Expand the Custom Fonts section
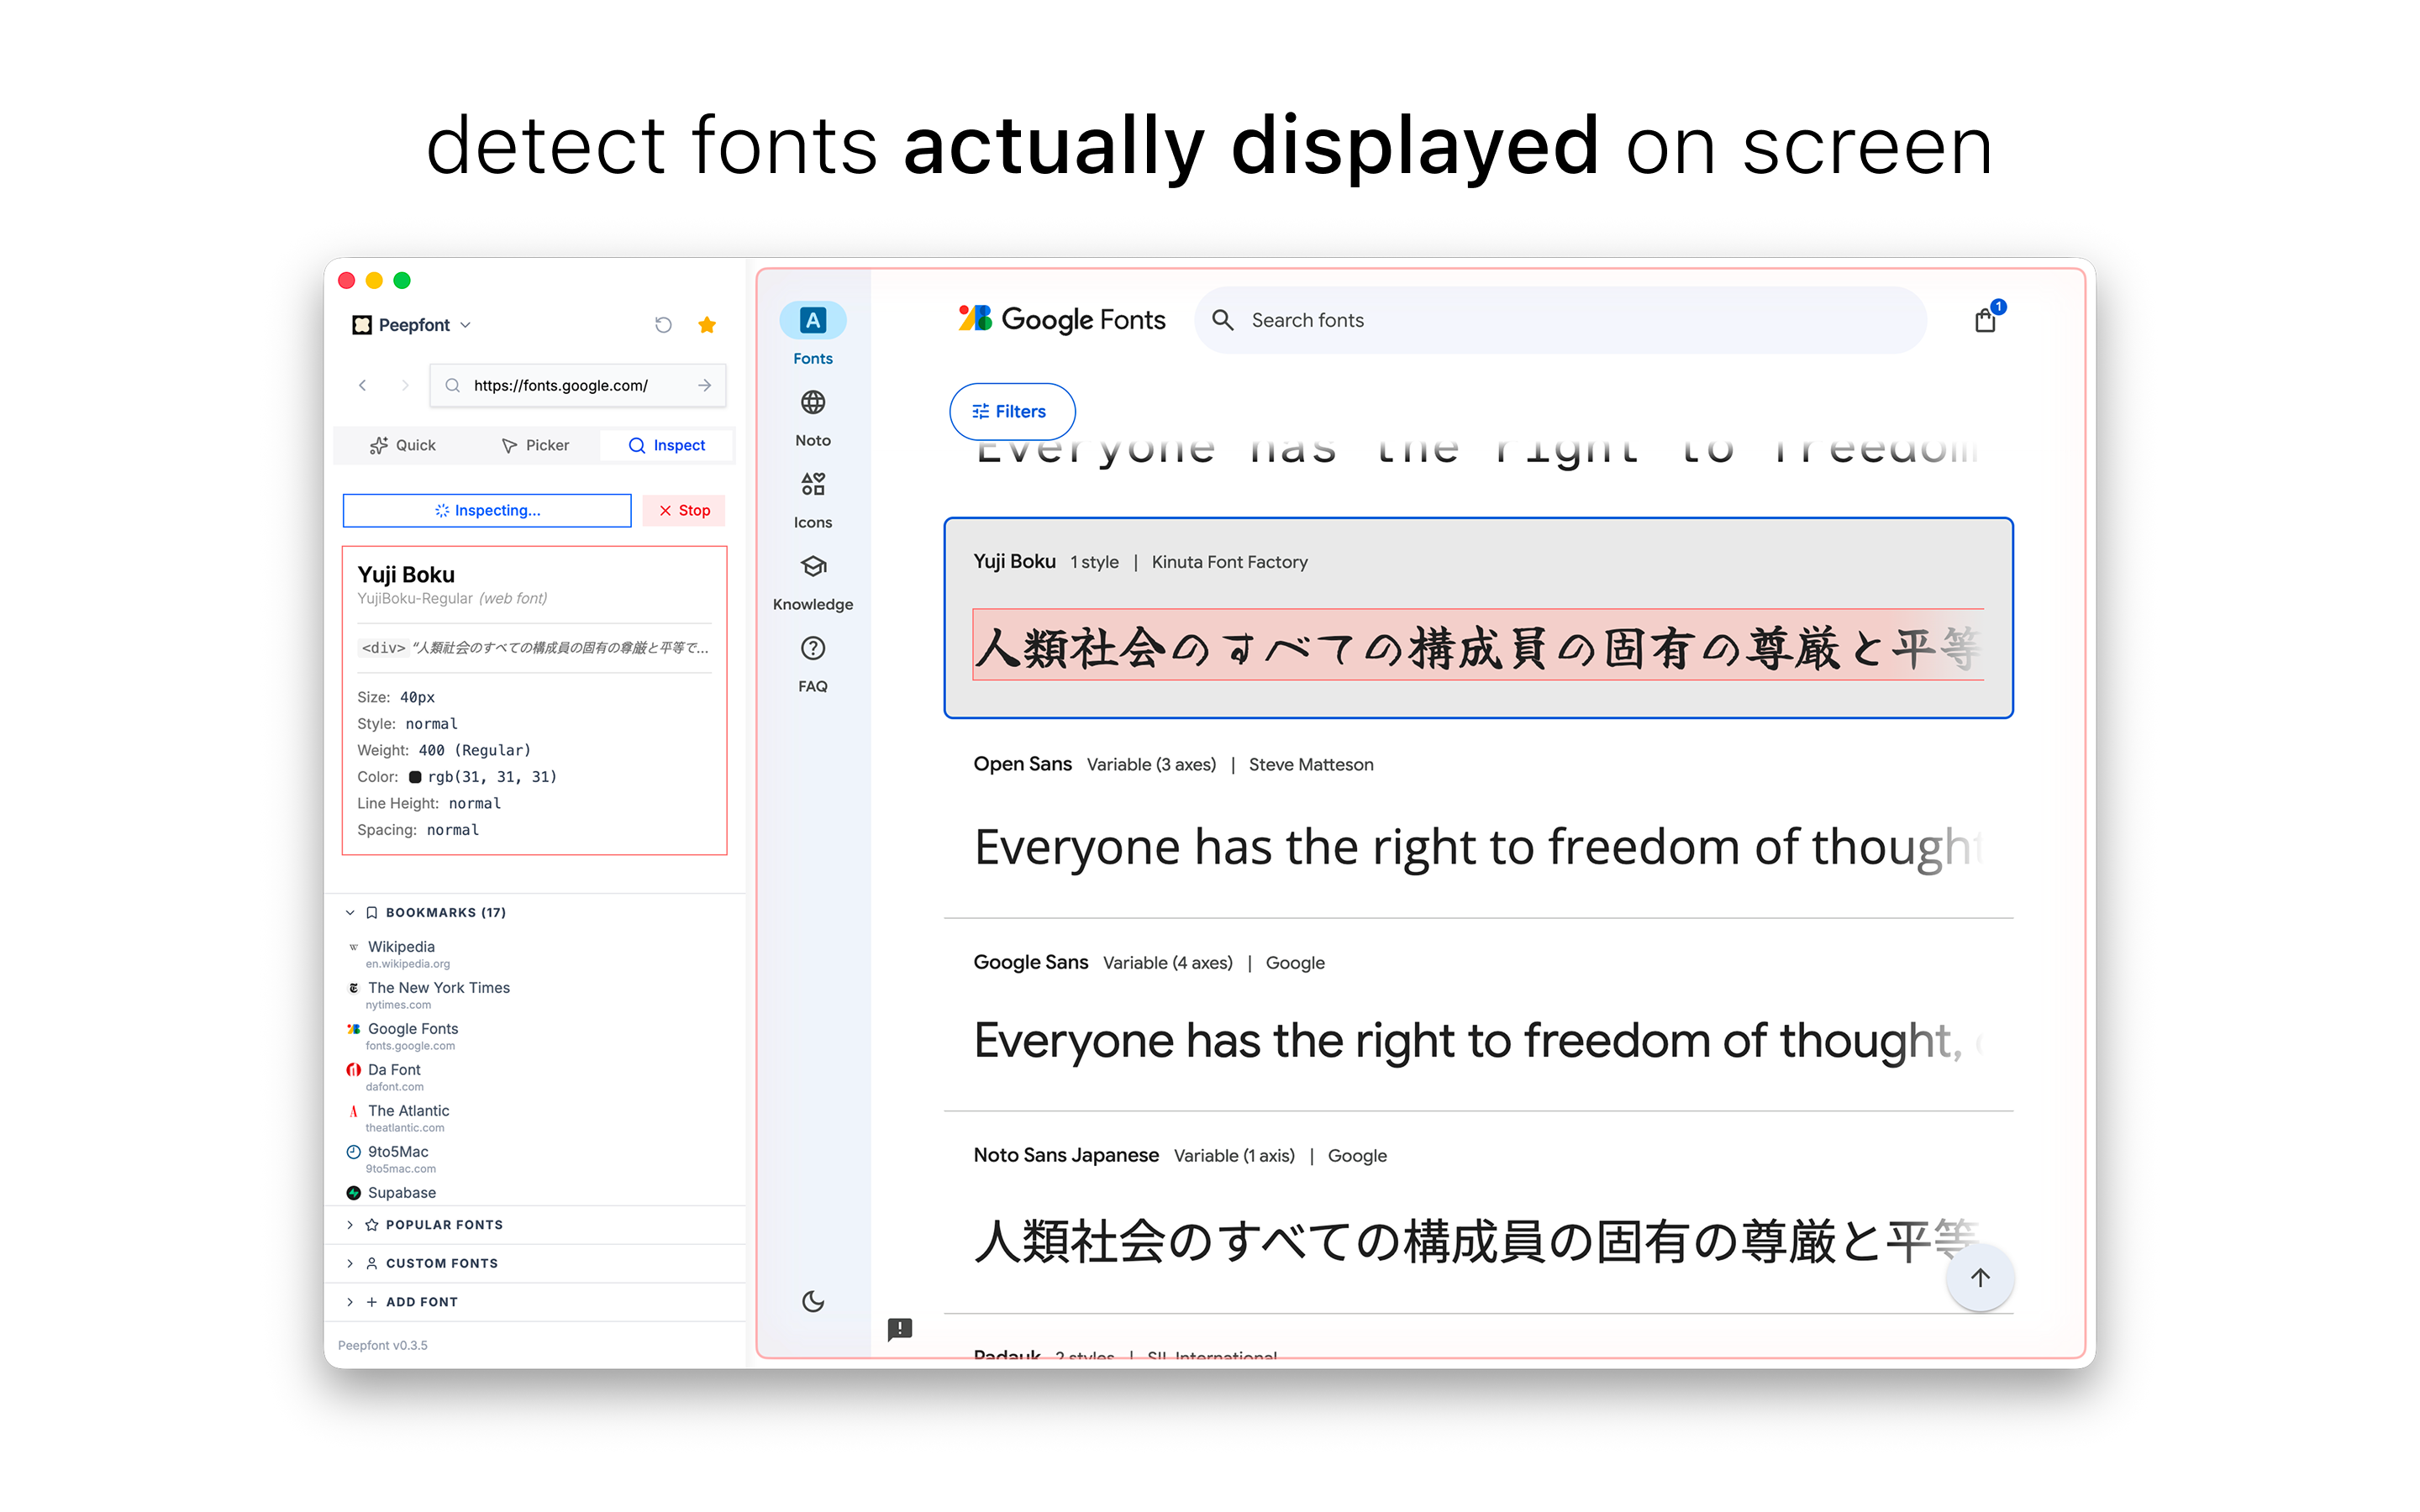2420x1512 pixels. click(x=535, y=1263)
